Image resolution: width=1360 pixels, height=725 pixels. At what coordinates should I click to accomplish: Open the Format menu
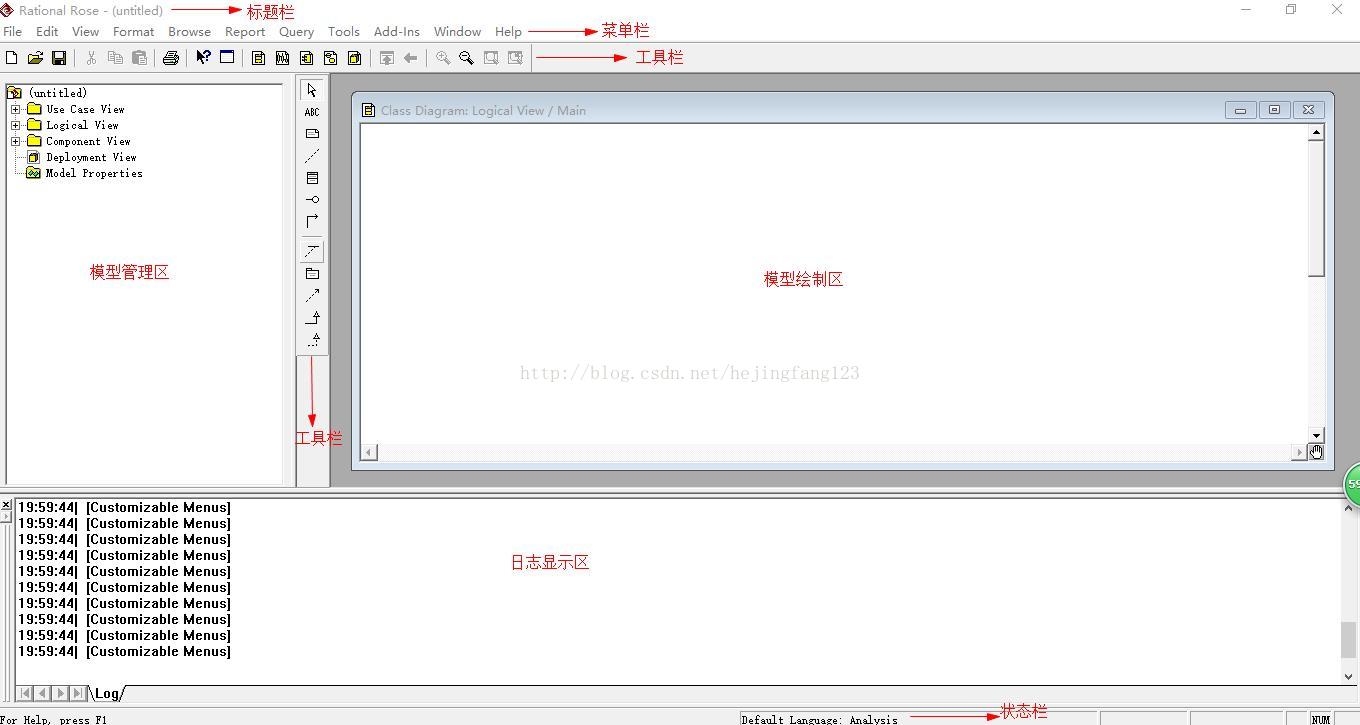pyautogui.click(x=133, y=32)
